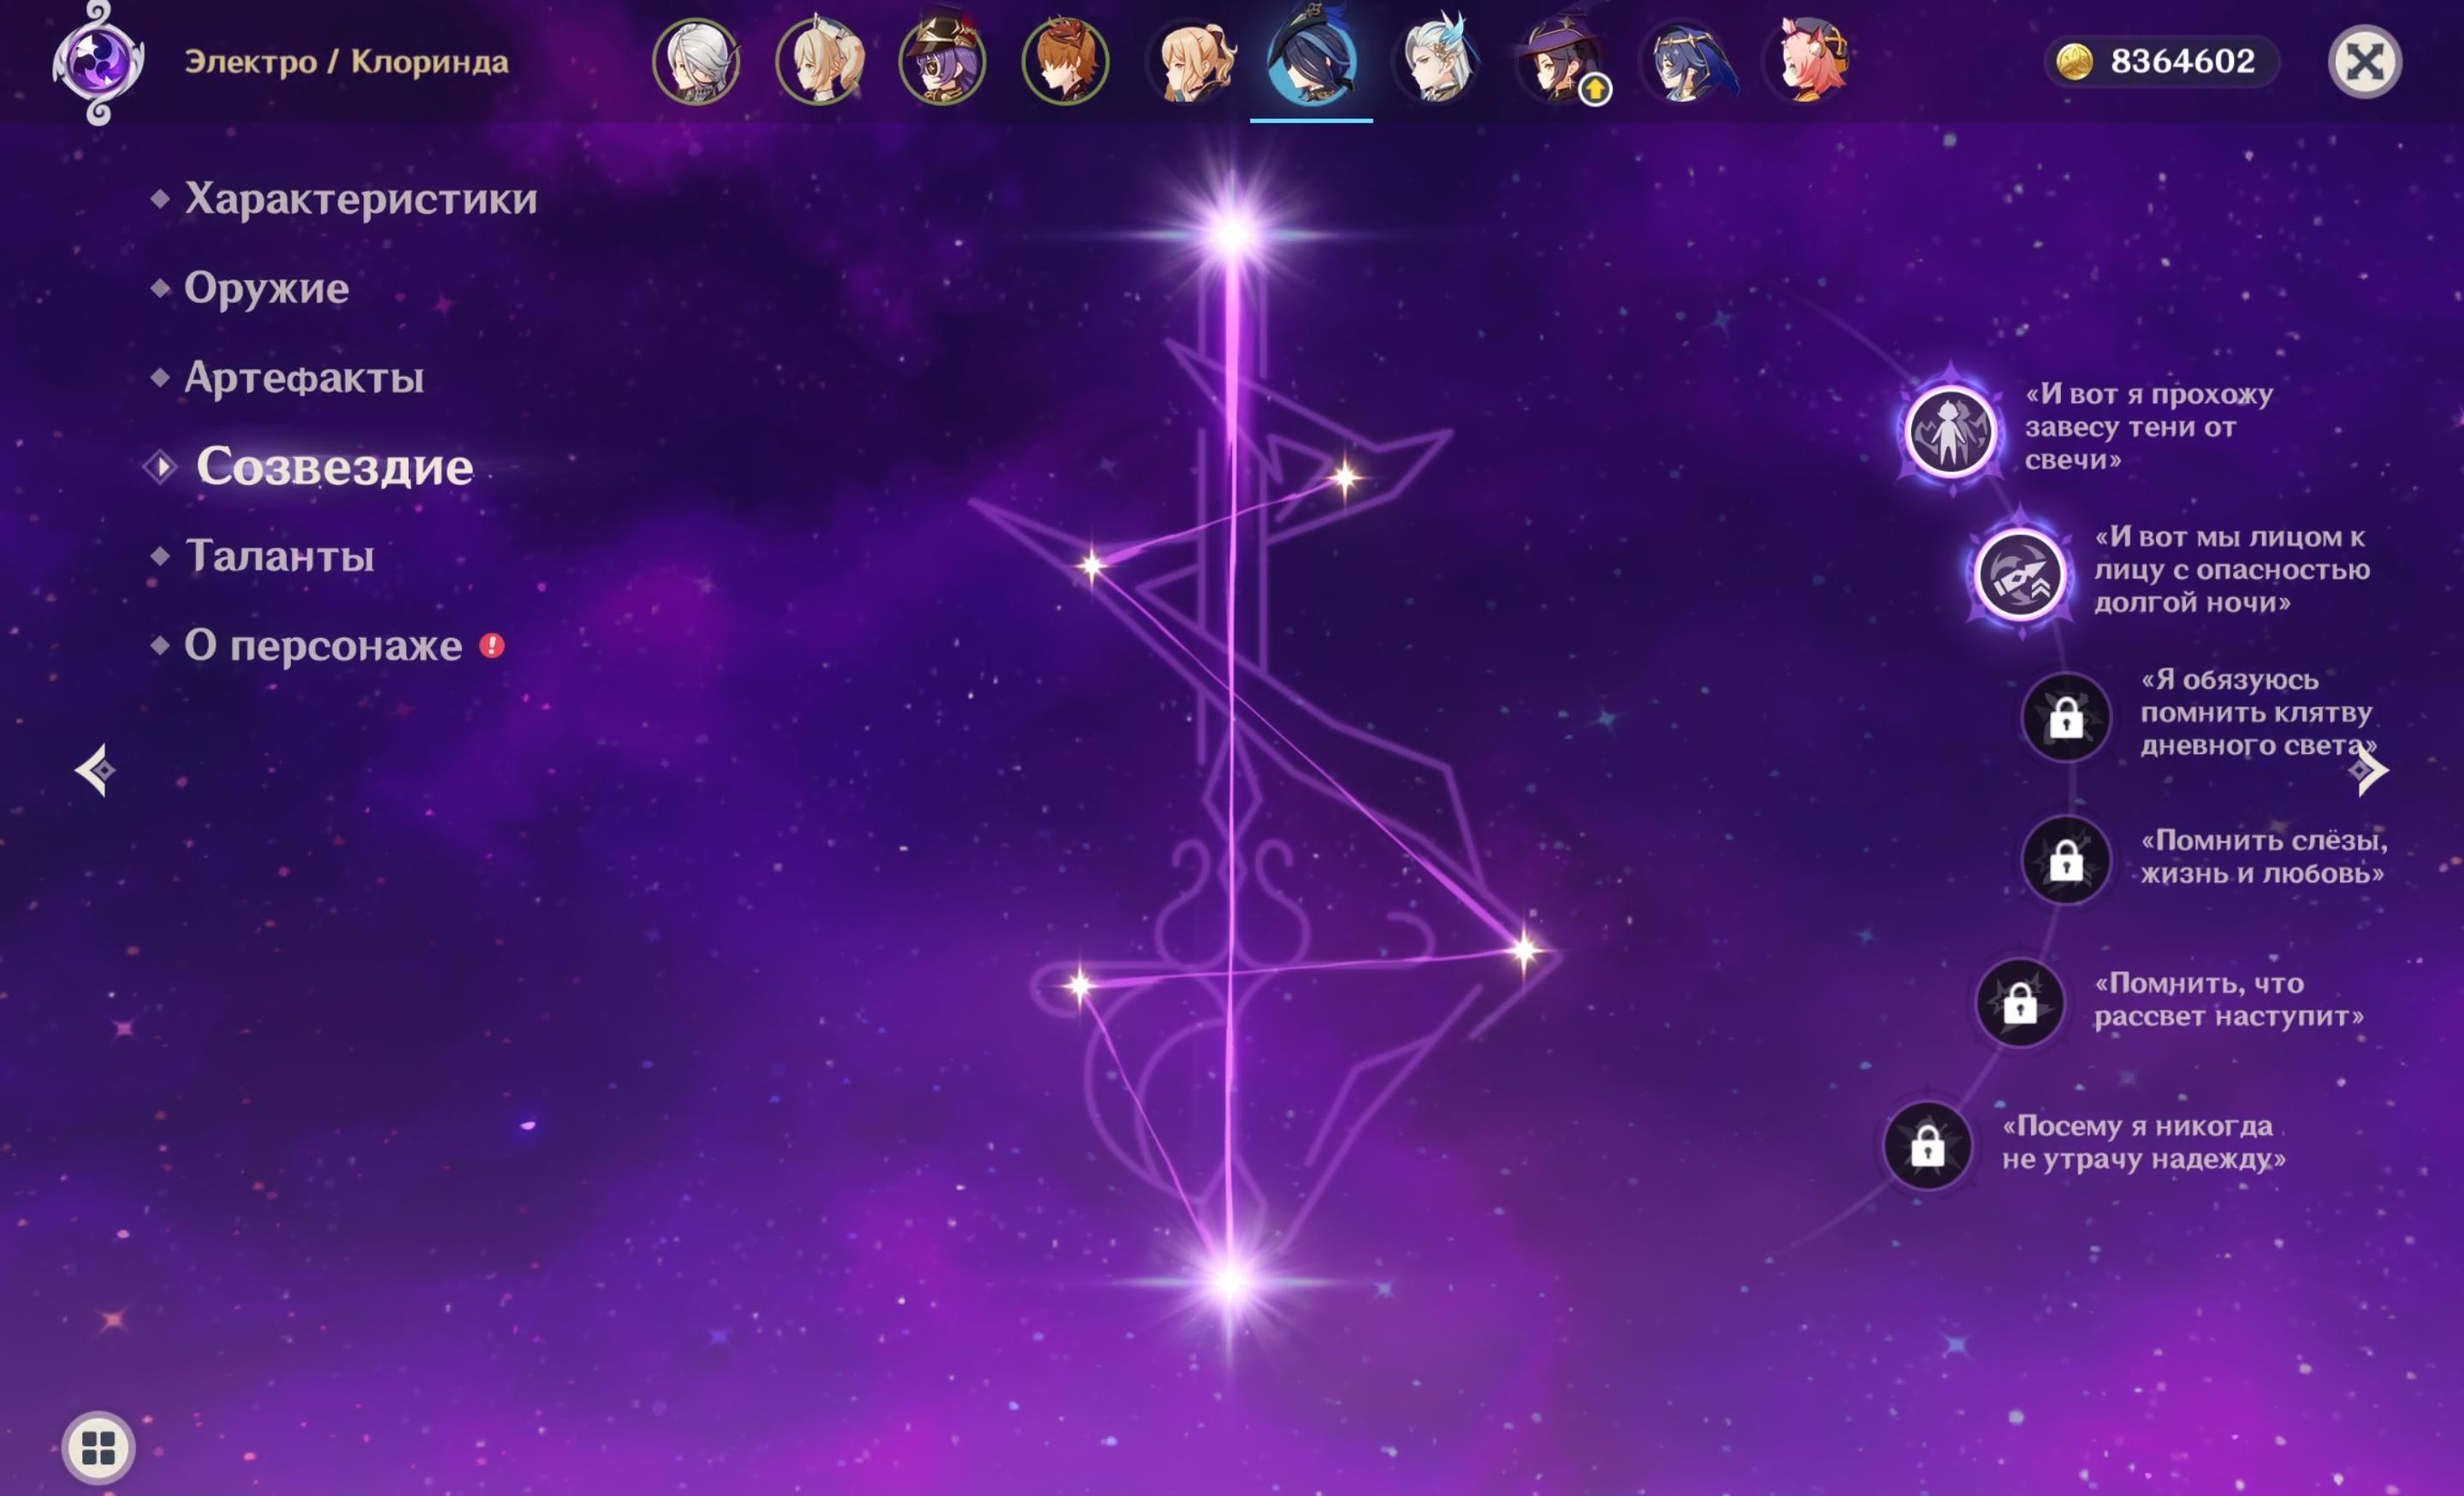Viewport: 2464px width, 1496px height.
Task: Select the purple-haired character with brown hat
Action: (x=942, y=61)
